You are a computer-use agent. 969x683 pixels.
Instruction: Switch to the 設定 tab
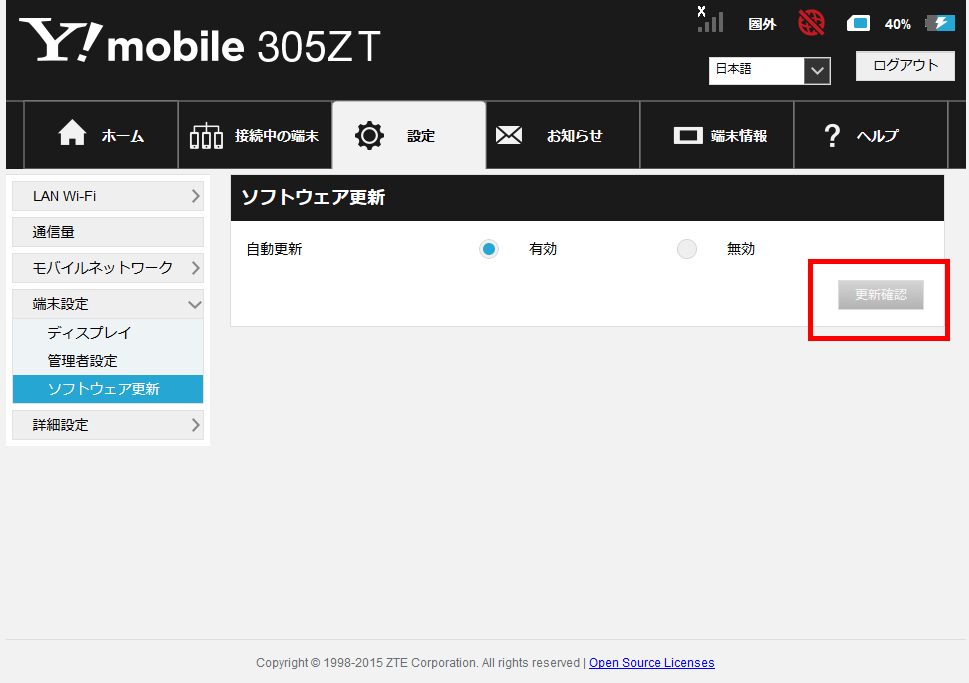click(x=409, y=135)
